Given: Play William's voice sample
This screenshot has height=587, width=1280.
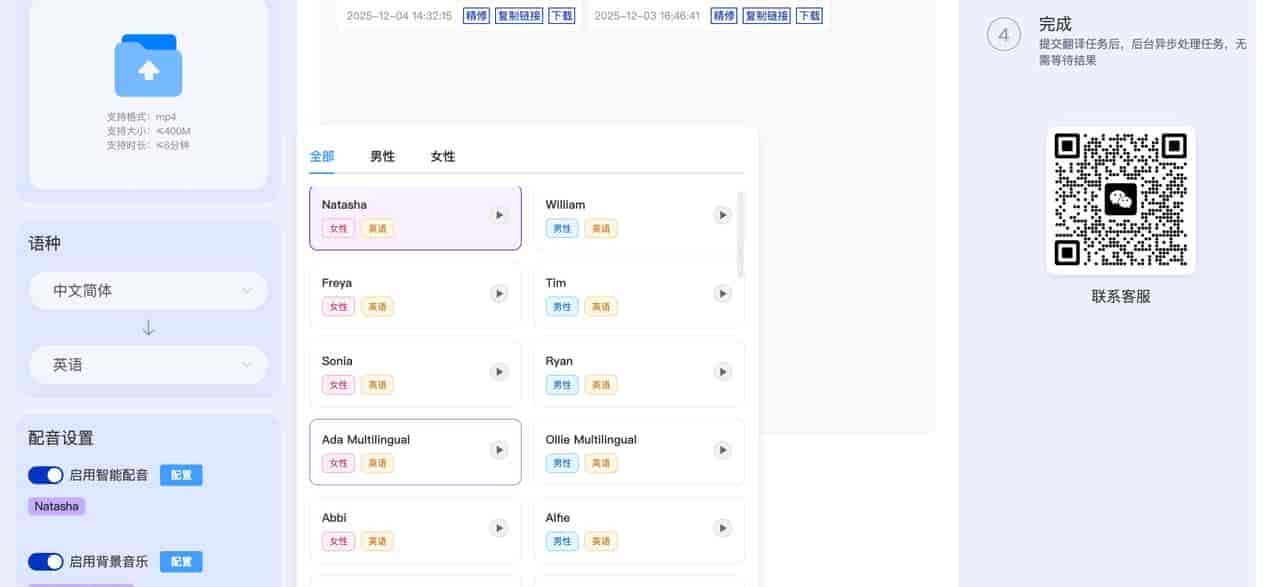Looking at the screenshot, I should pos(722,215).
